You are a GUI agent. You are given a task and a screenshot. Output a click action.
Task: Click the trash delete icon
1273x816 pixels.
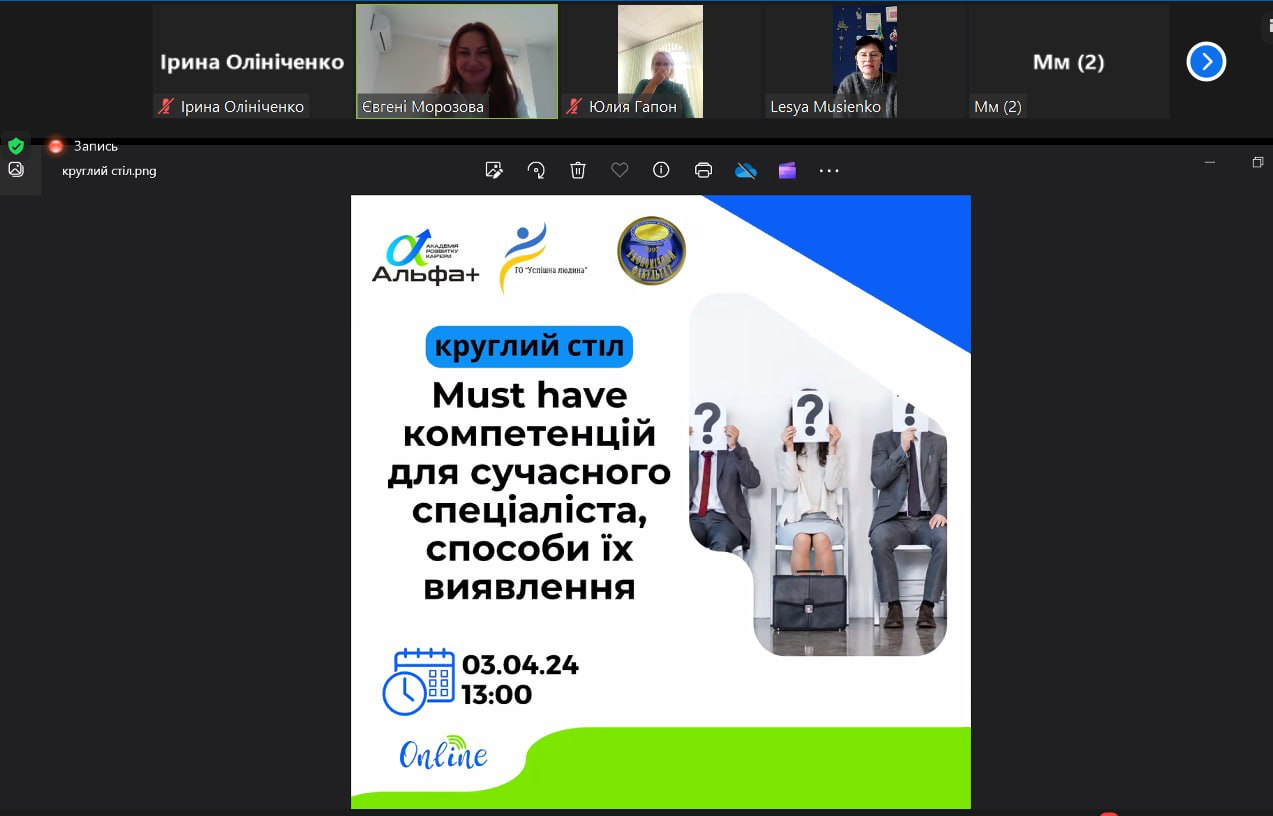(578, 170)
